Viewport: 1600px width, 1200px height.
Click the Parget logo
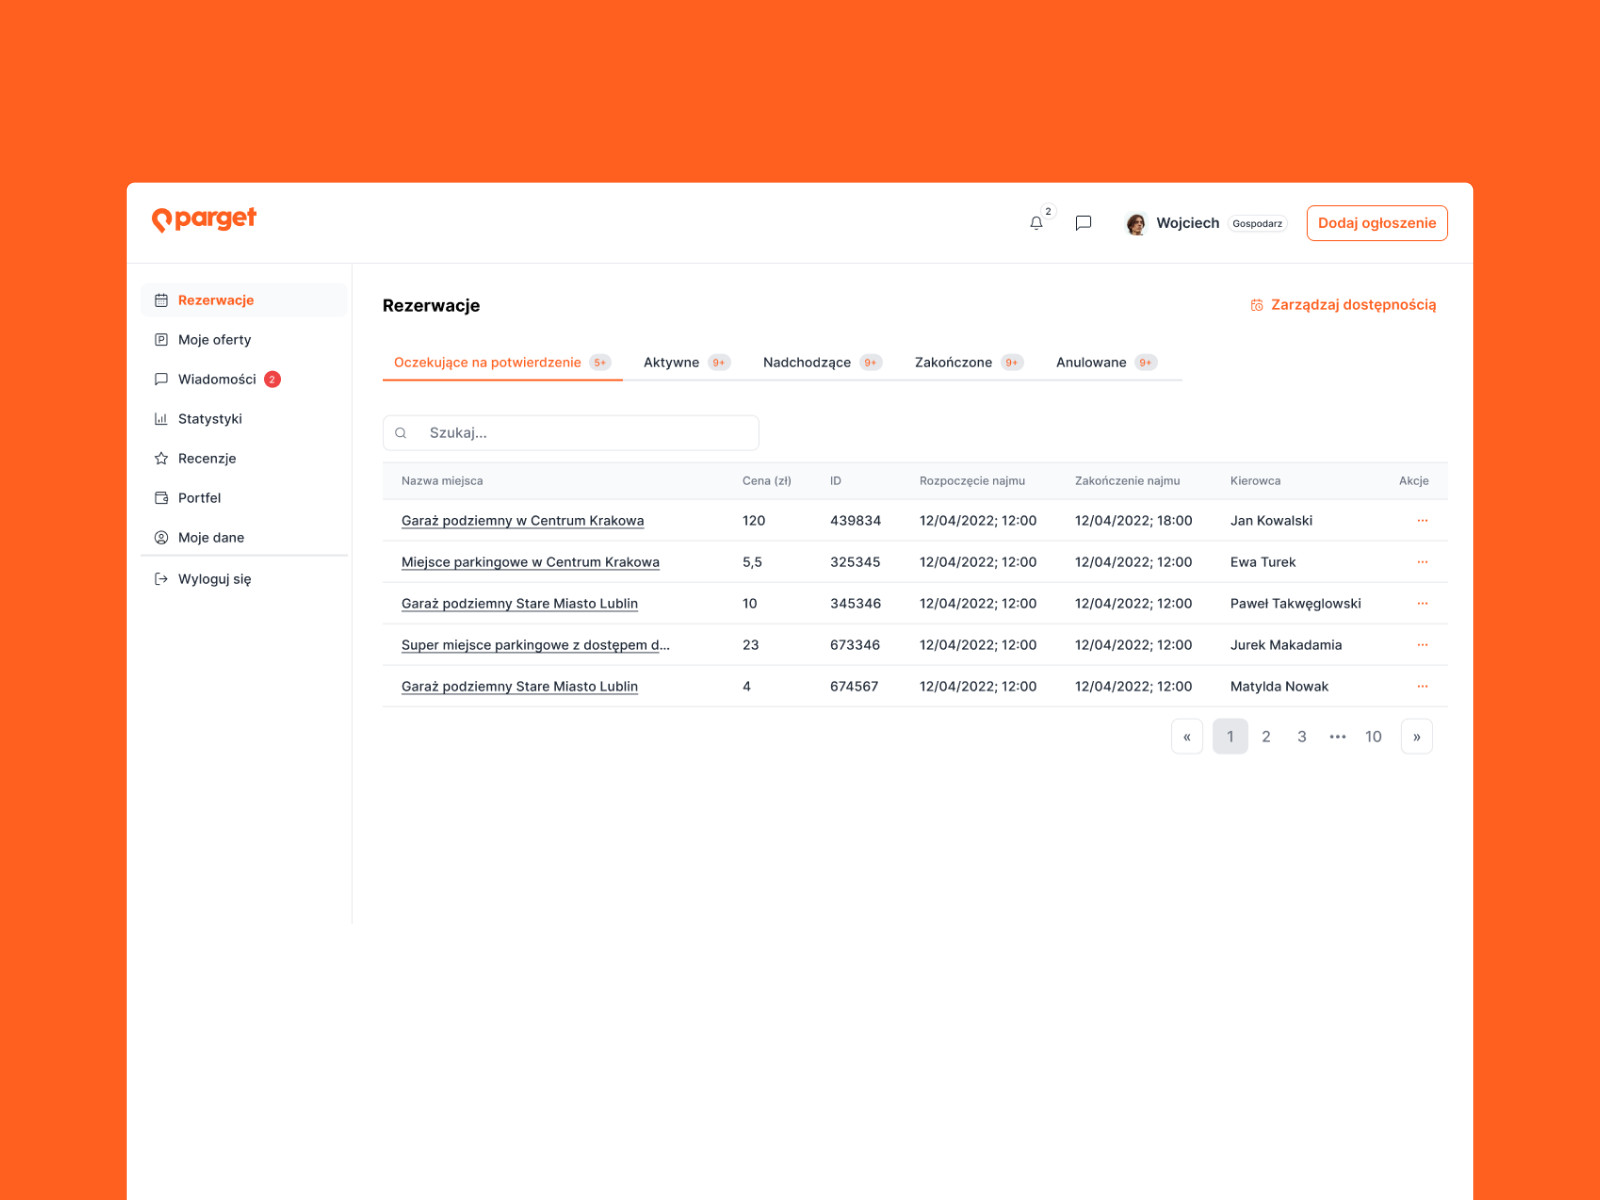(204, 219)
